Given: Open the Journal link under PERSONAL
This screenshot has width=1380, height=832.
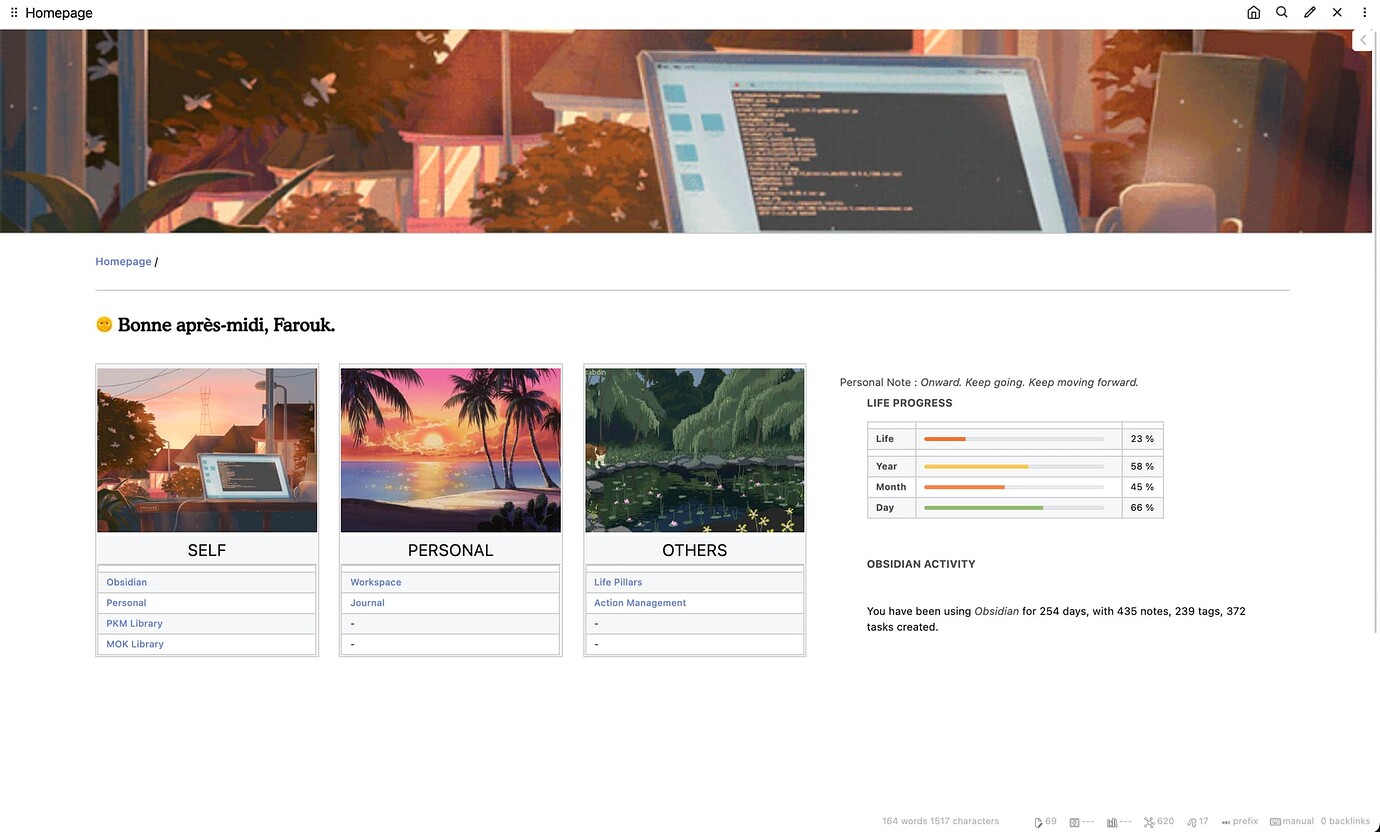Looking at the screenshot, I should click(x=367, y=603).
